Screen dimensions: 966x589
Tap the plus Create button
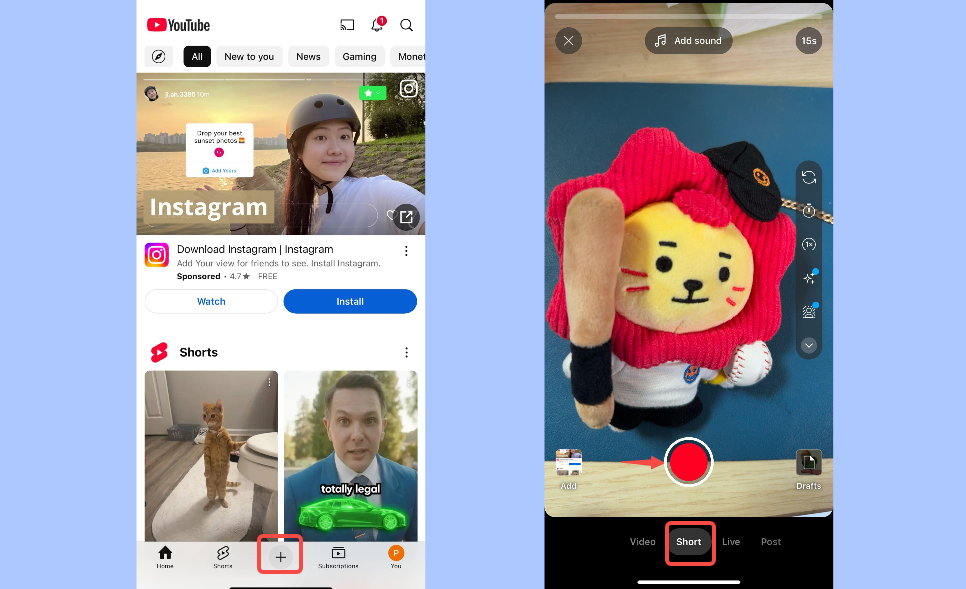280,557
